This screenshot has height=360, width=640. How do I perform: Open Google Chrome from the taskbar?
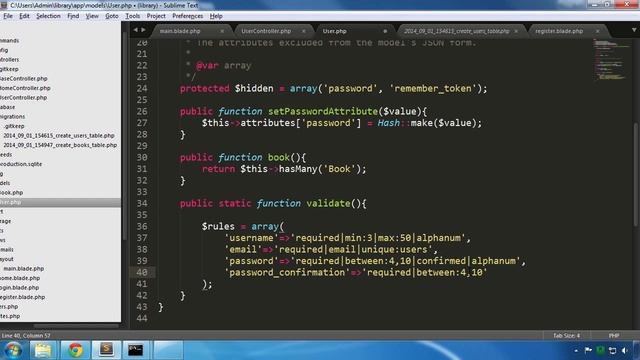[x=76, y=350]
